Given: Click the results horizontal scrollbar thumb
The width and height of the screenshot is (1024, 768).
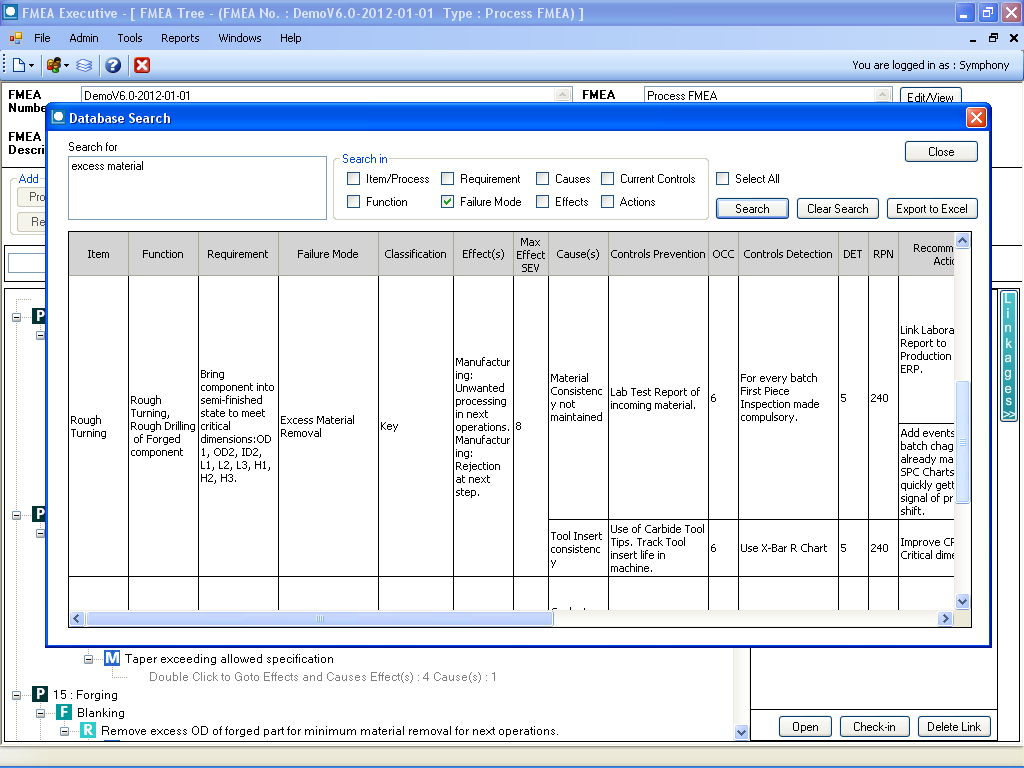Looking at the screenshot, I should tap(320, 618).
